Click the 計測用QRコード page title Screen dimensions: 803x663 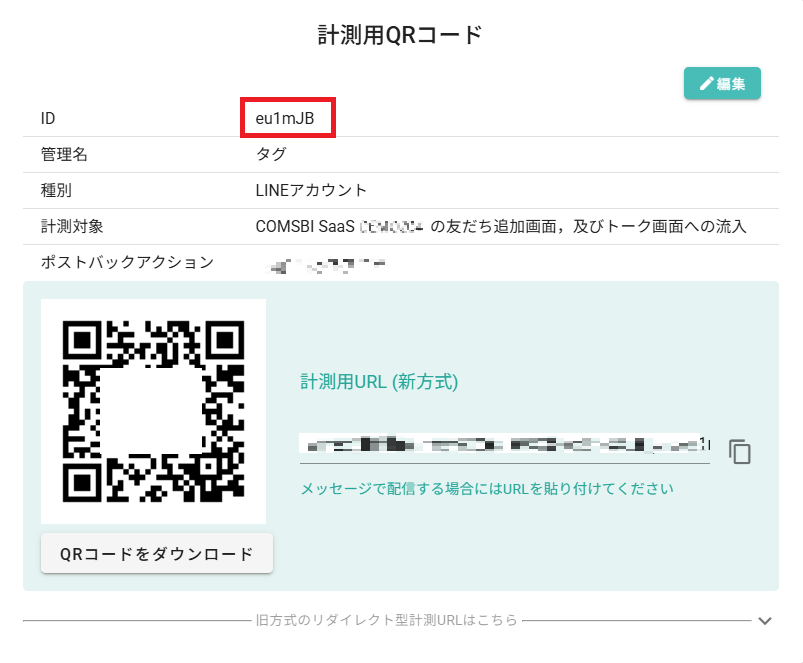(400, 36)
